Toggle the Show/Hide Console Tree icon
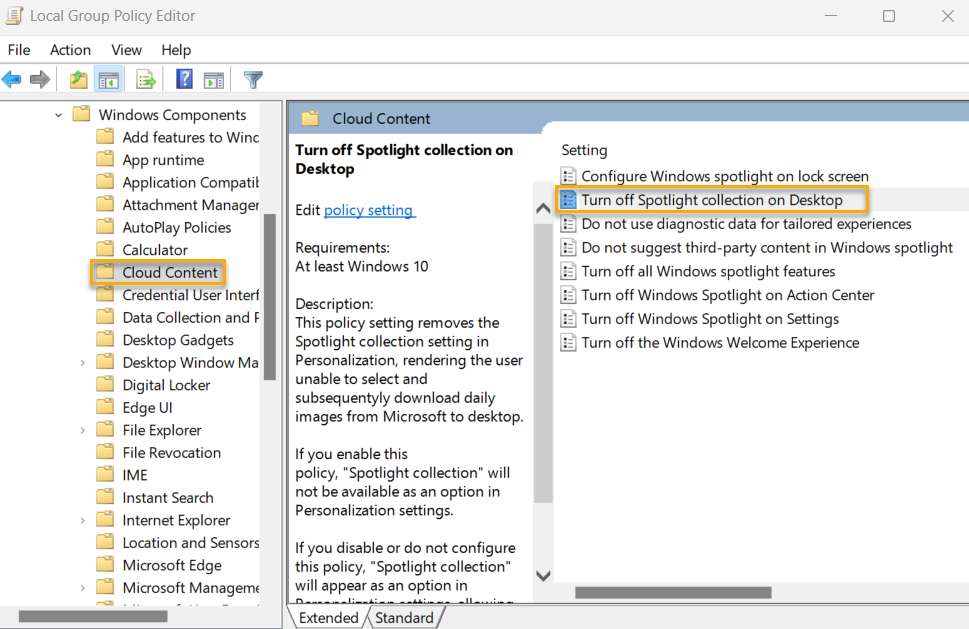The image size is (969, 629). pyautogui.click(x=109, y=79)
